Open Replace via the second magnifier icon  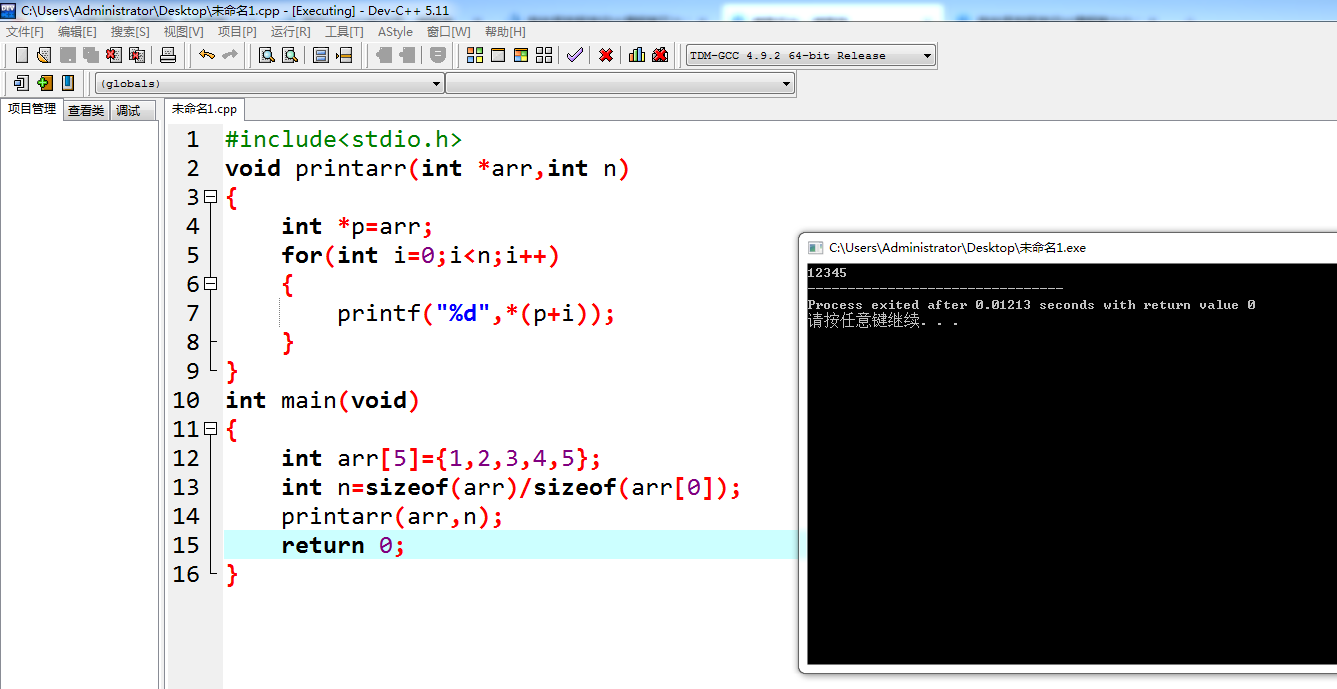point(290,55)
